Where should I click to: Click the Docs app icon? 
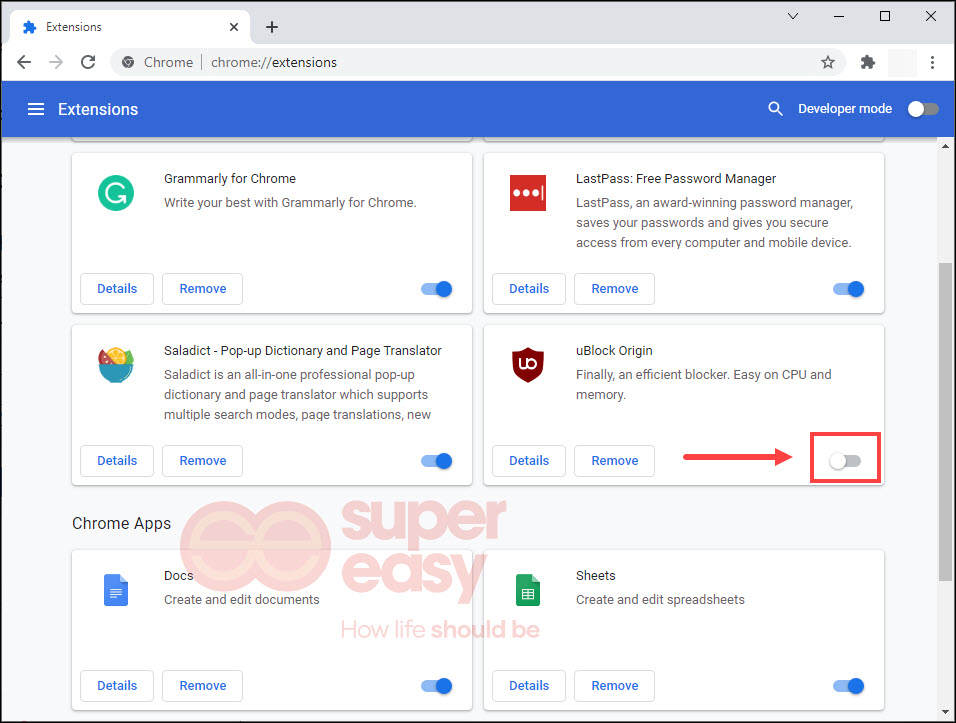pos(116,589)
